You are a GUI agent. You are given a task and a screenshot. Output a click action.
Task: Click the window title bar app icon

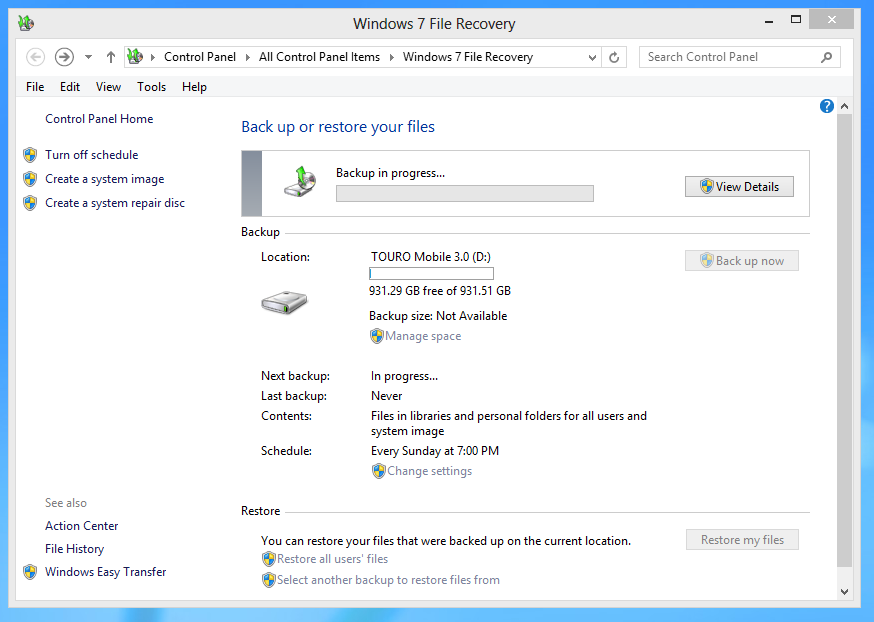pos(26,23)
